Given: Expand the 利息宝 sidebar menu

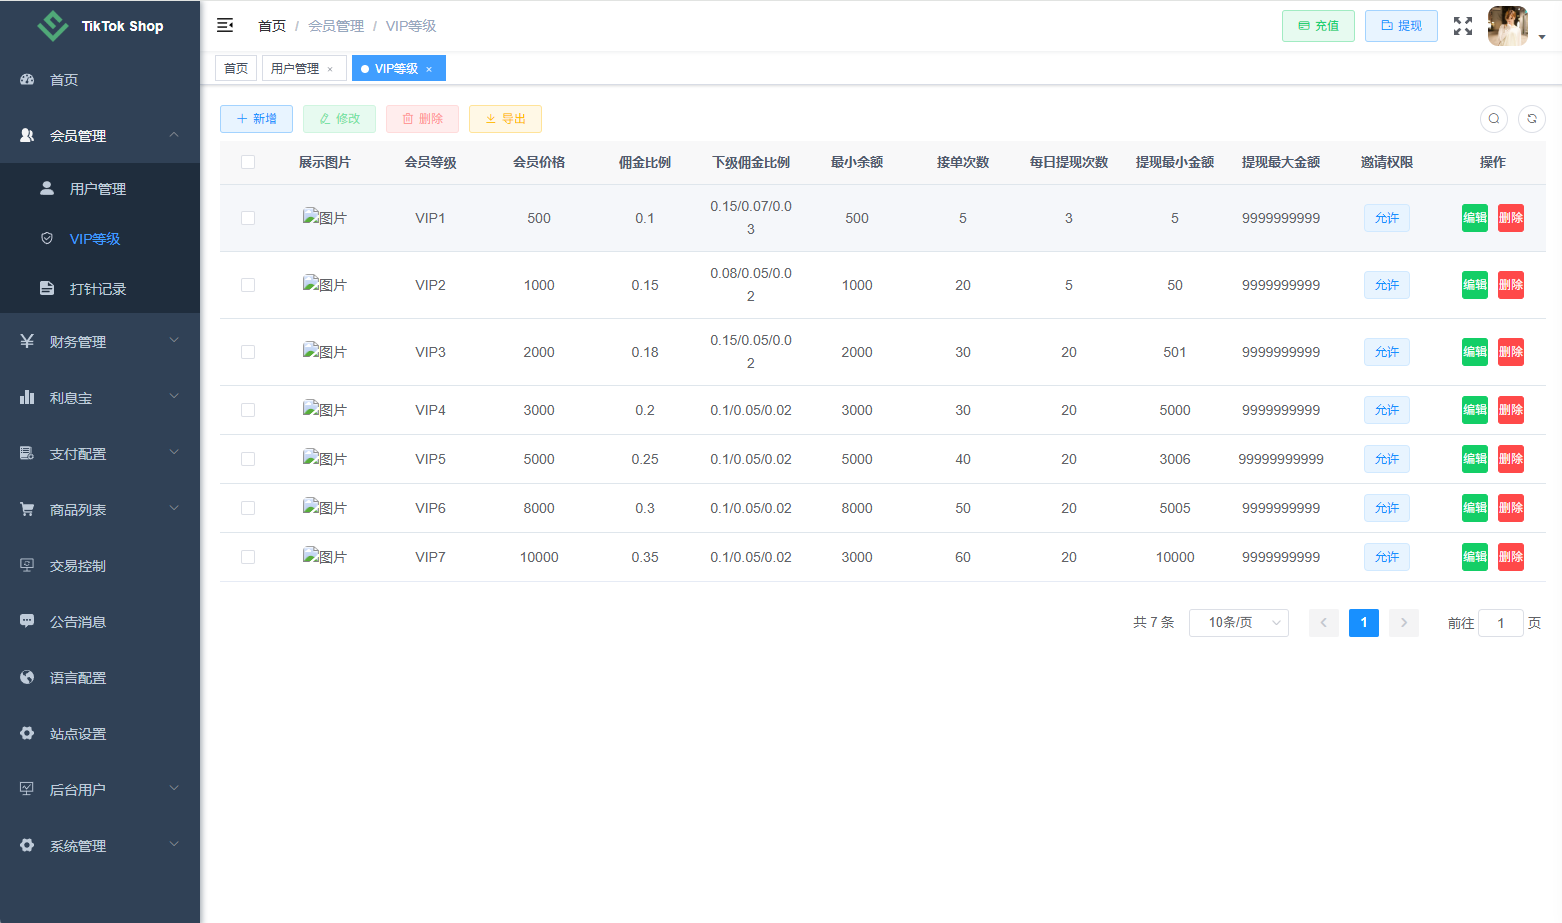Looking at the screenshot, I should [x=100, y=398].
